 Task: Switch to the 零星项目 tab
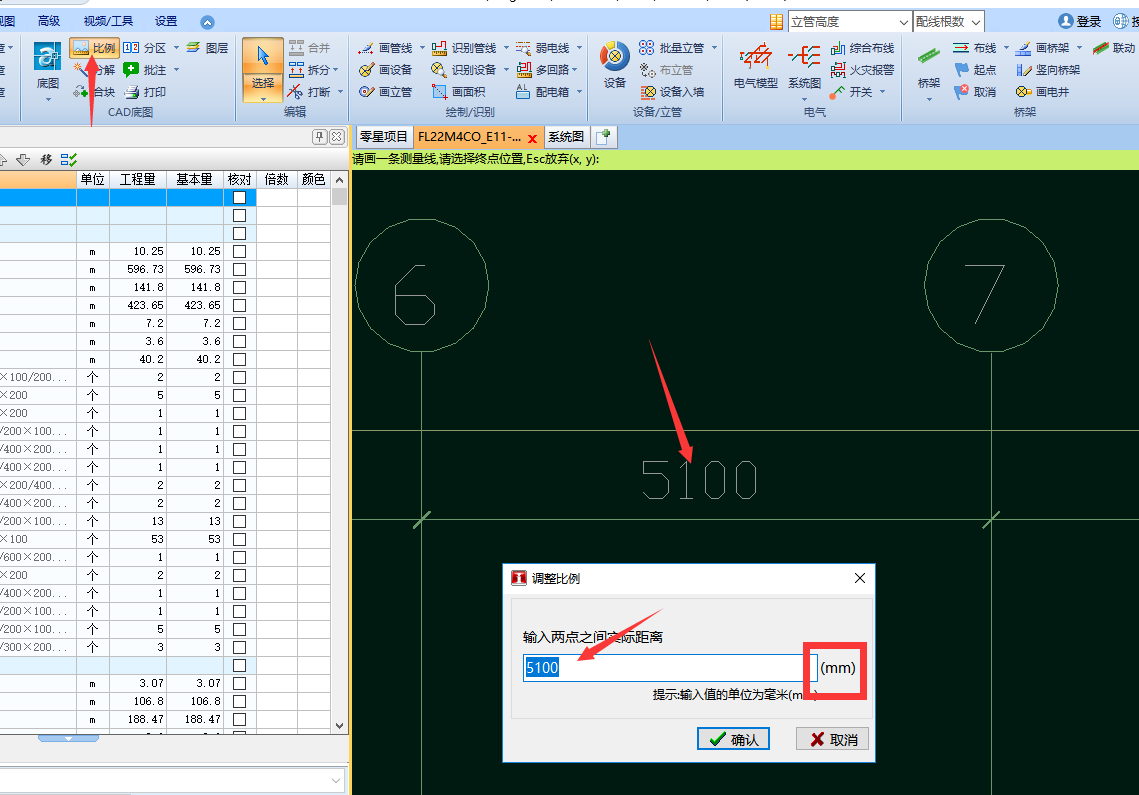click(x=384, y=137)
